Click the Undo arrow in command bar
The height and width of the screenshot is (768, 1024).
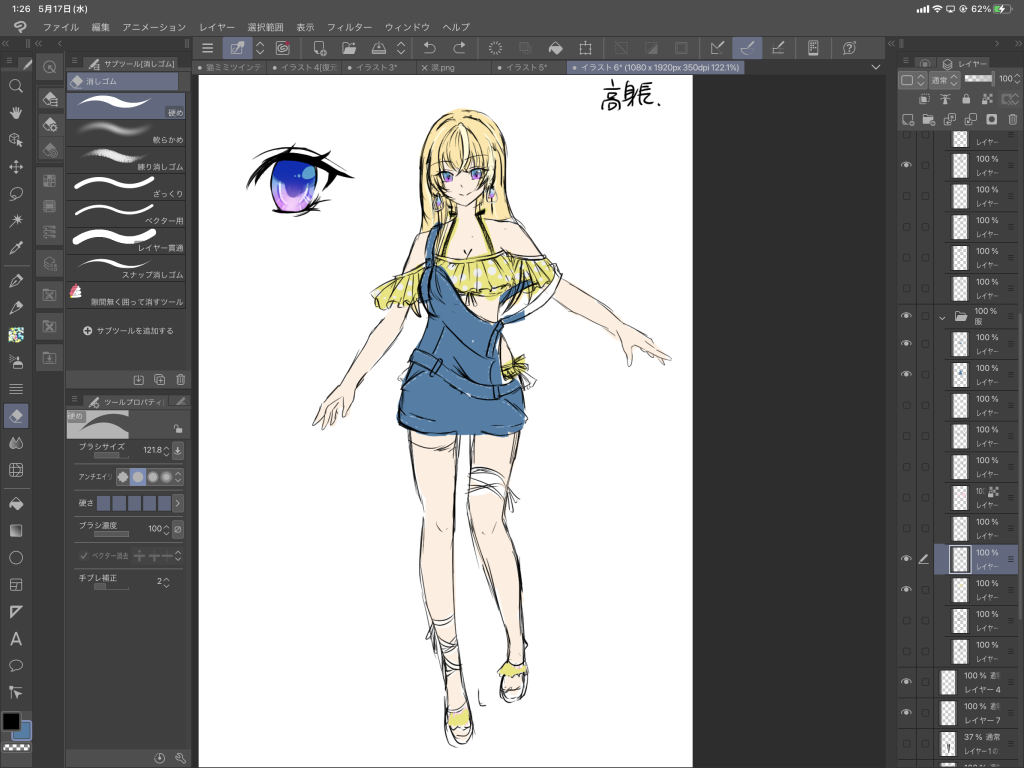[430, 47]
